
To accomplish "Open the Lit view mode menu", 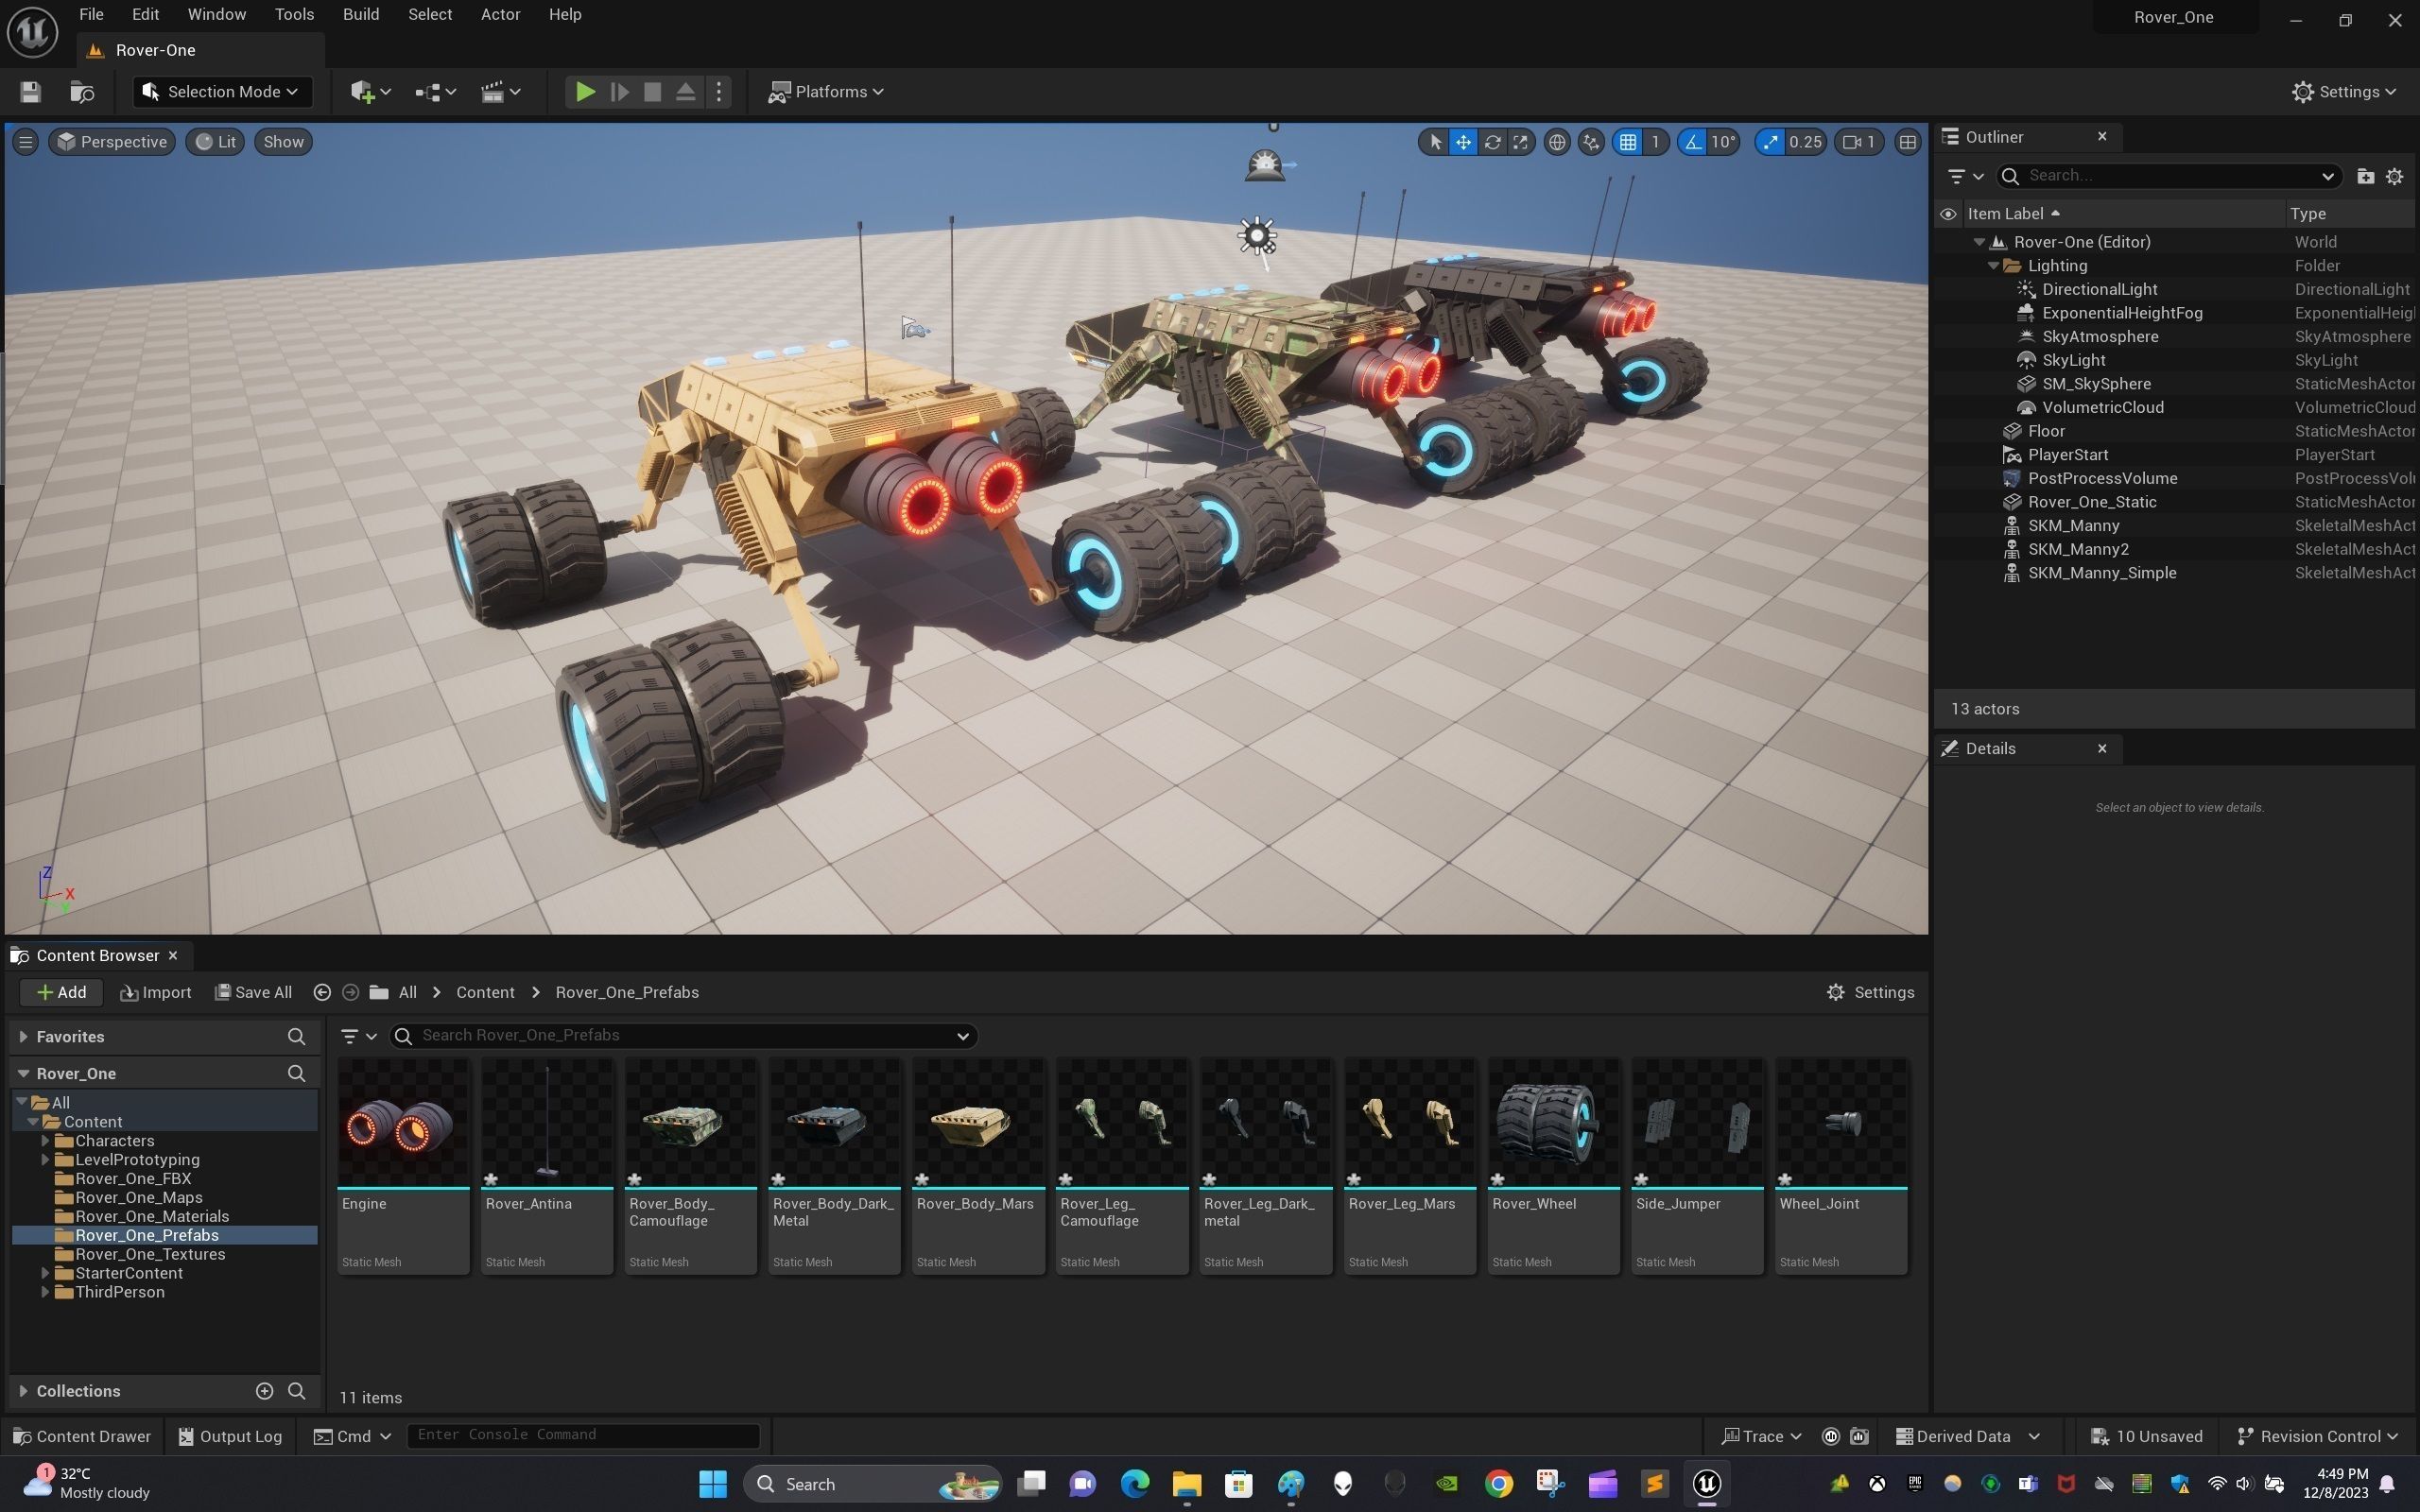I will coord(215,142).
